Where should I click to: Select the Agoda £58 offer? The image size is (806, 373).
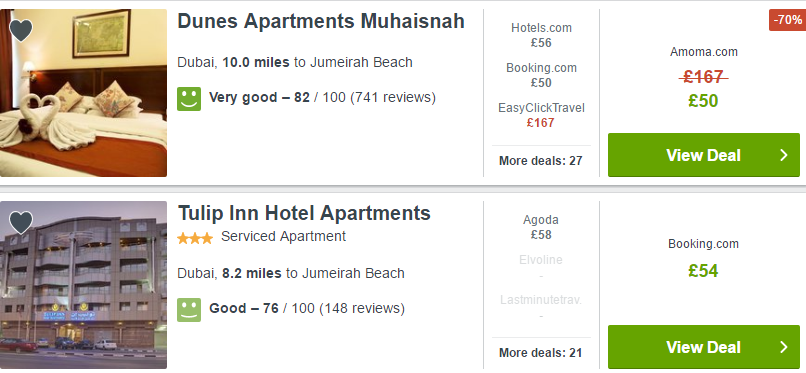click(x=541, y=227)
